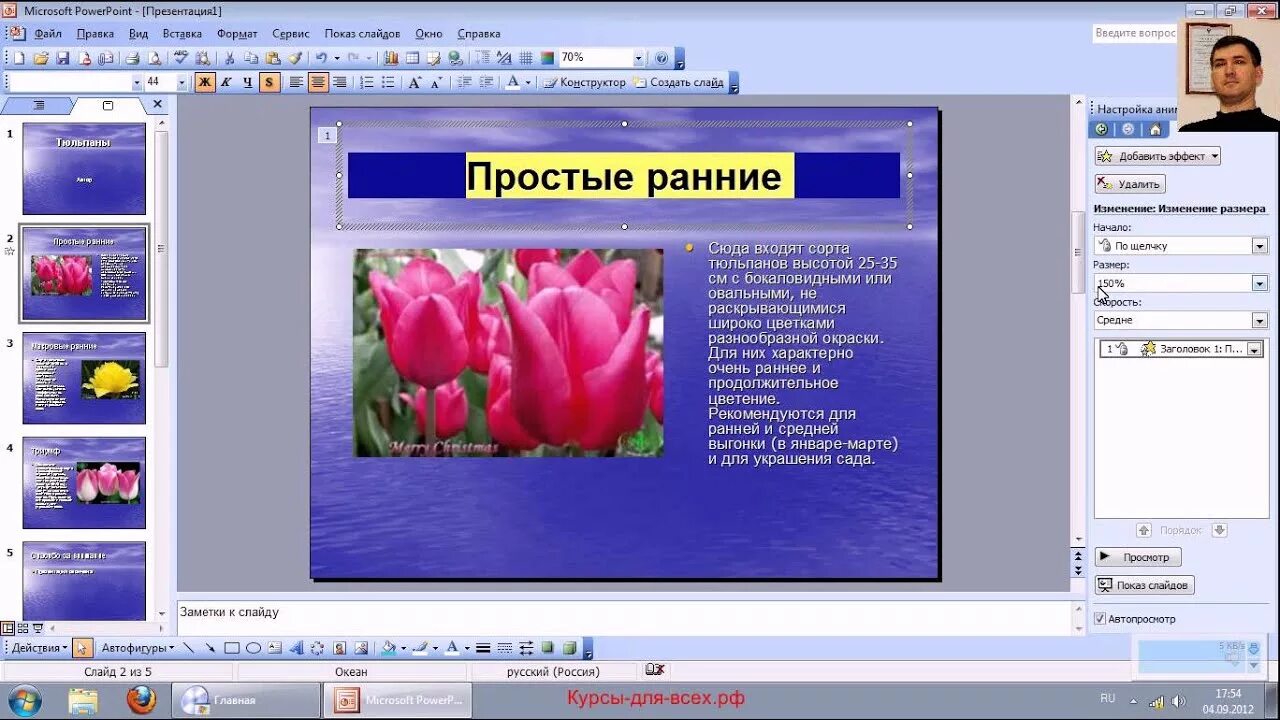Click the Open file folder icon
1280x720 pixels.
pos(41,58)
